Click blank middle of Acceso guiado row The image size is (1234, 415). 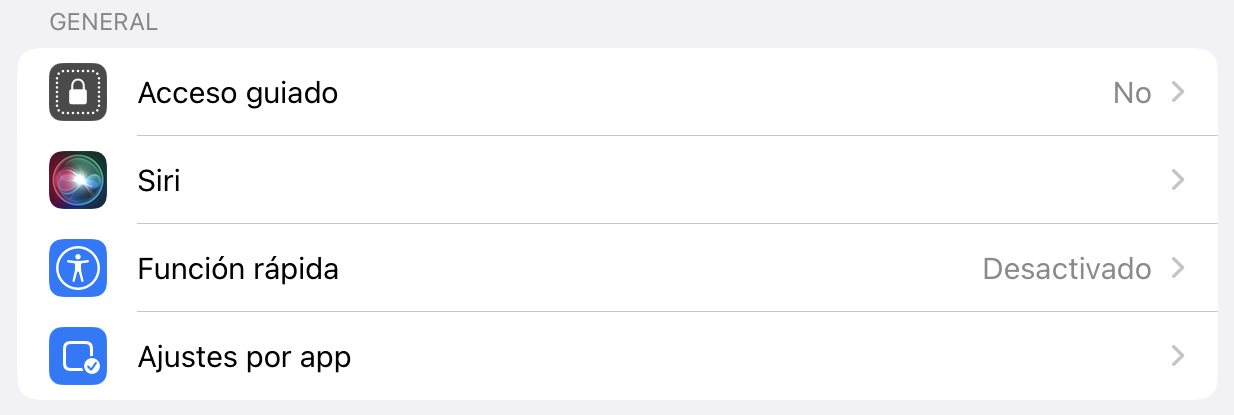click(720, 93)
